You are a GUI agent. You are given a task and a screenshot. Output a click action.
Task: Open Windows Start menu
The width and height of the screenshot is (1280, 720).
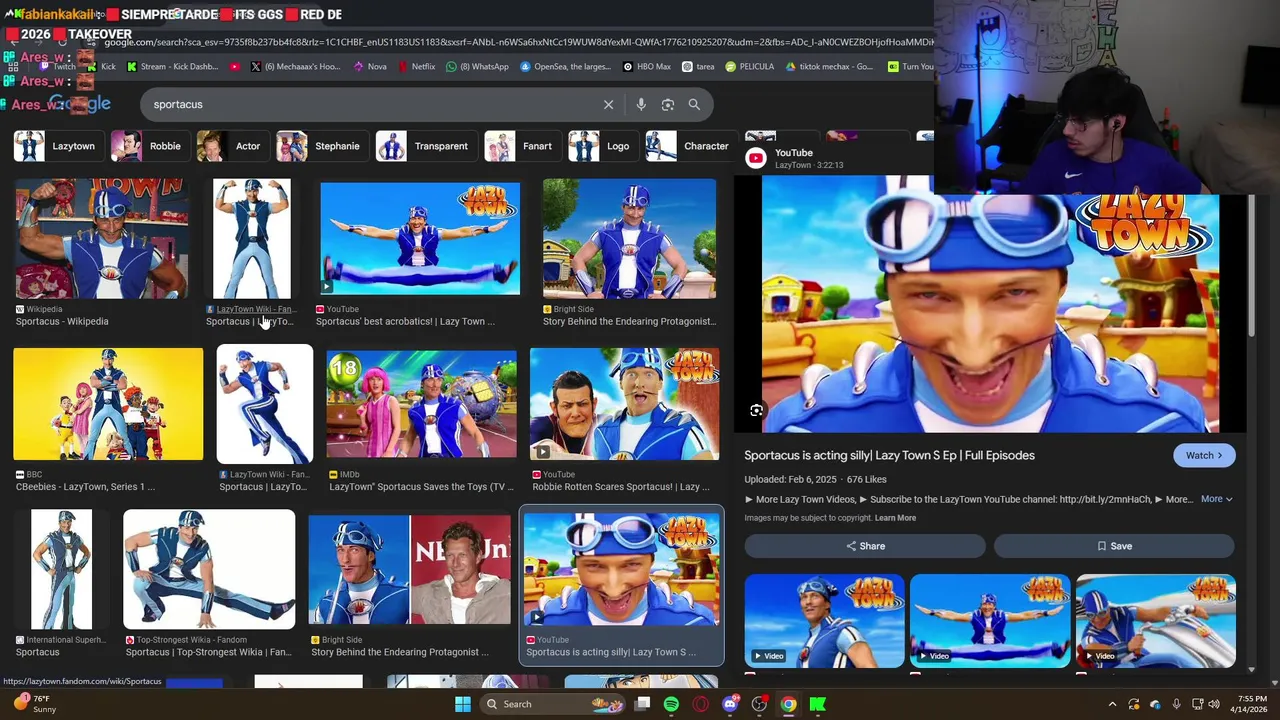point(462,704)
